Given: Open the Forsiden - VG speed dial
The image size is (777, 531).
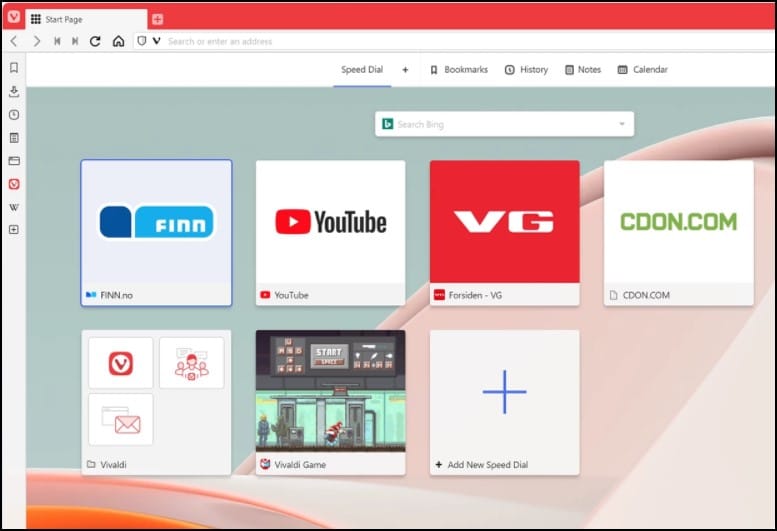Looking at the screenshot, I should (504, 233).
